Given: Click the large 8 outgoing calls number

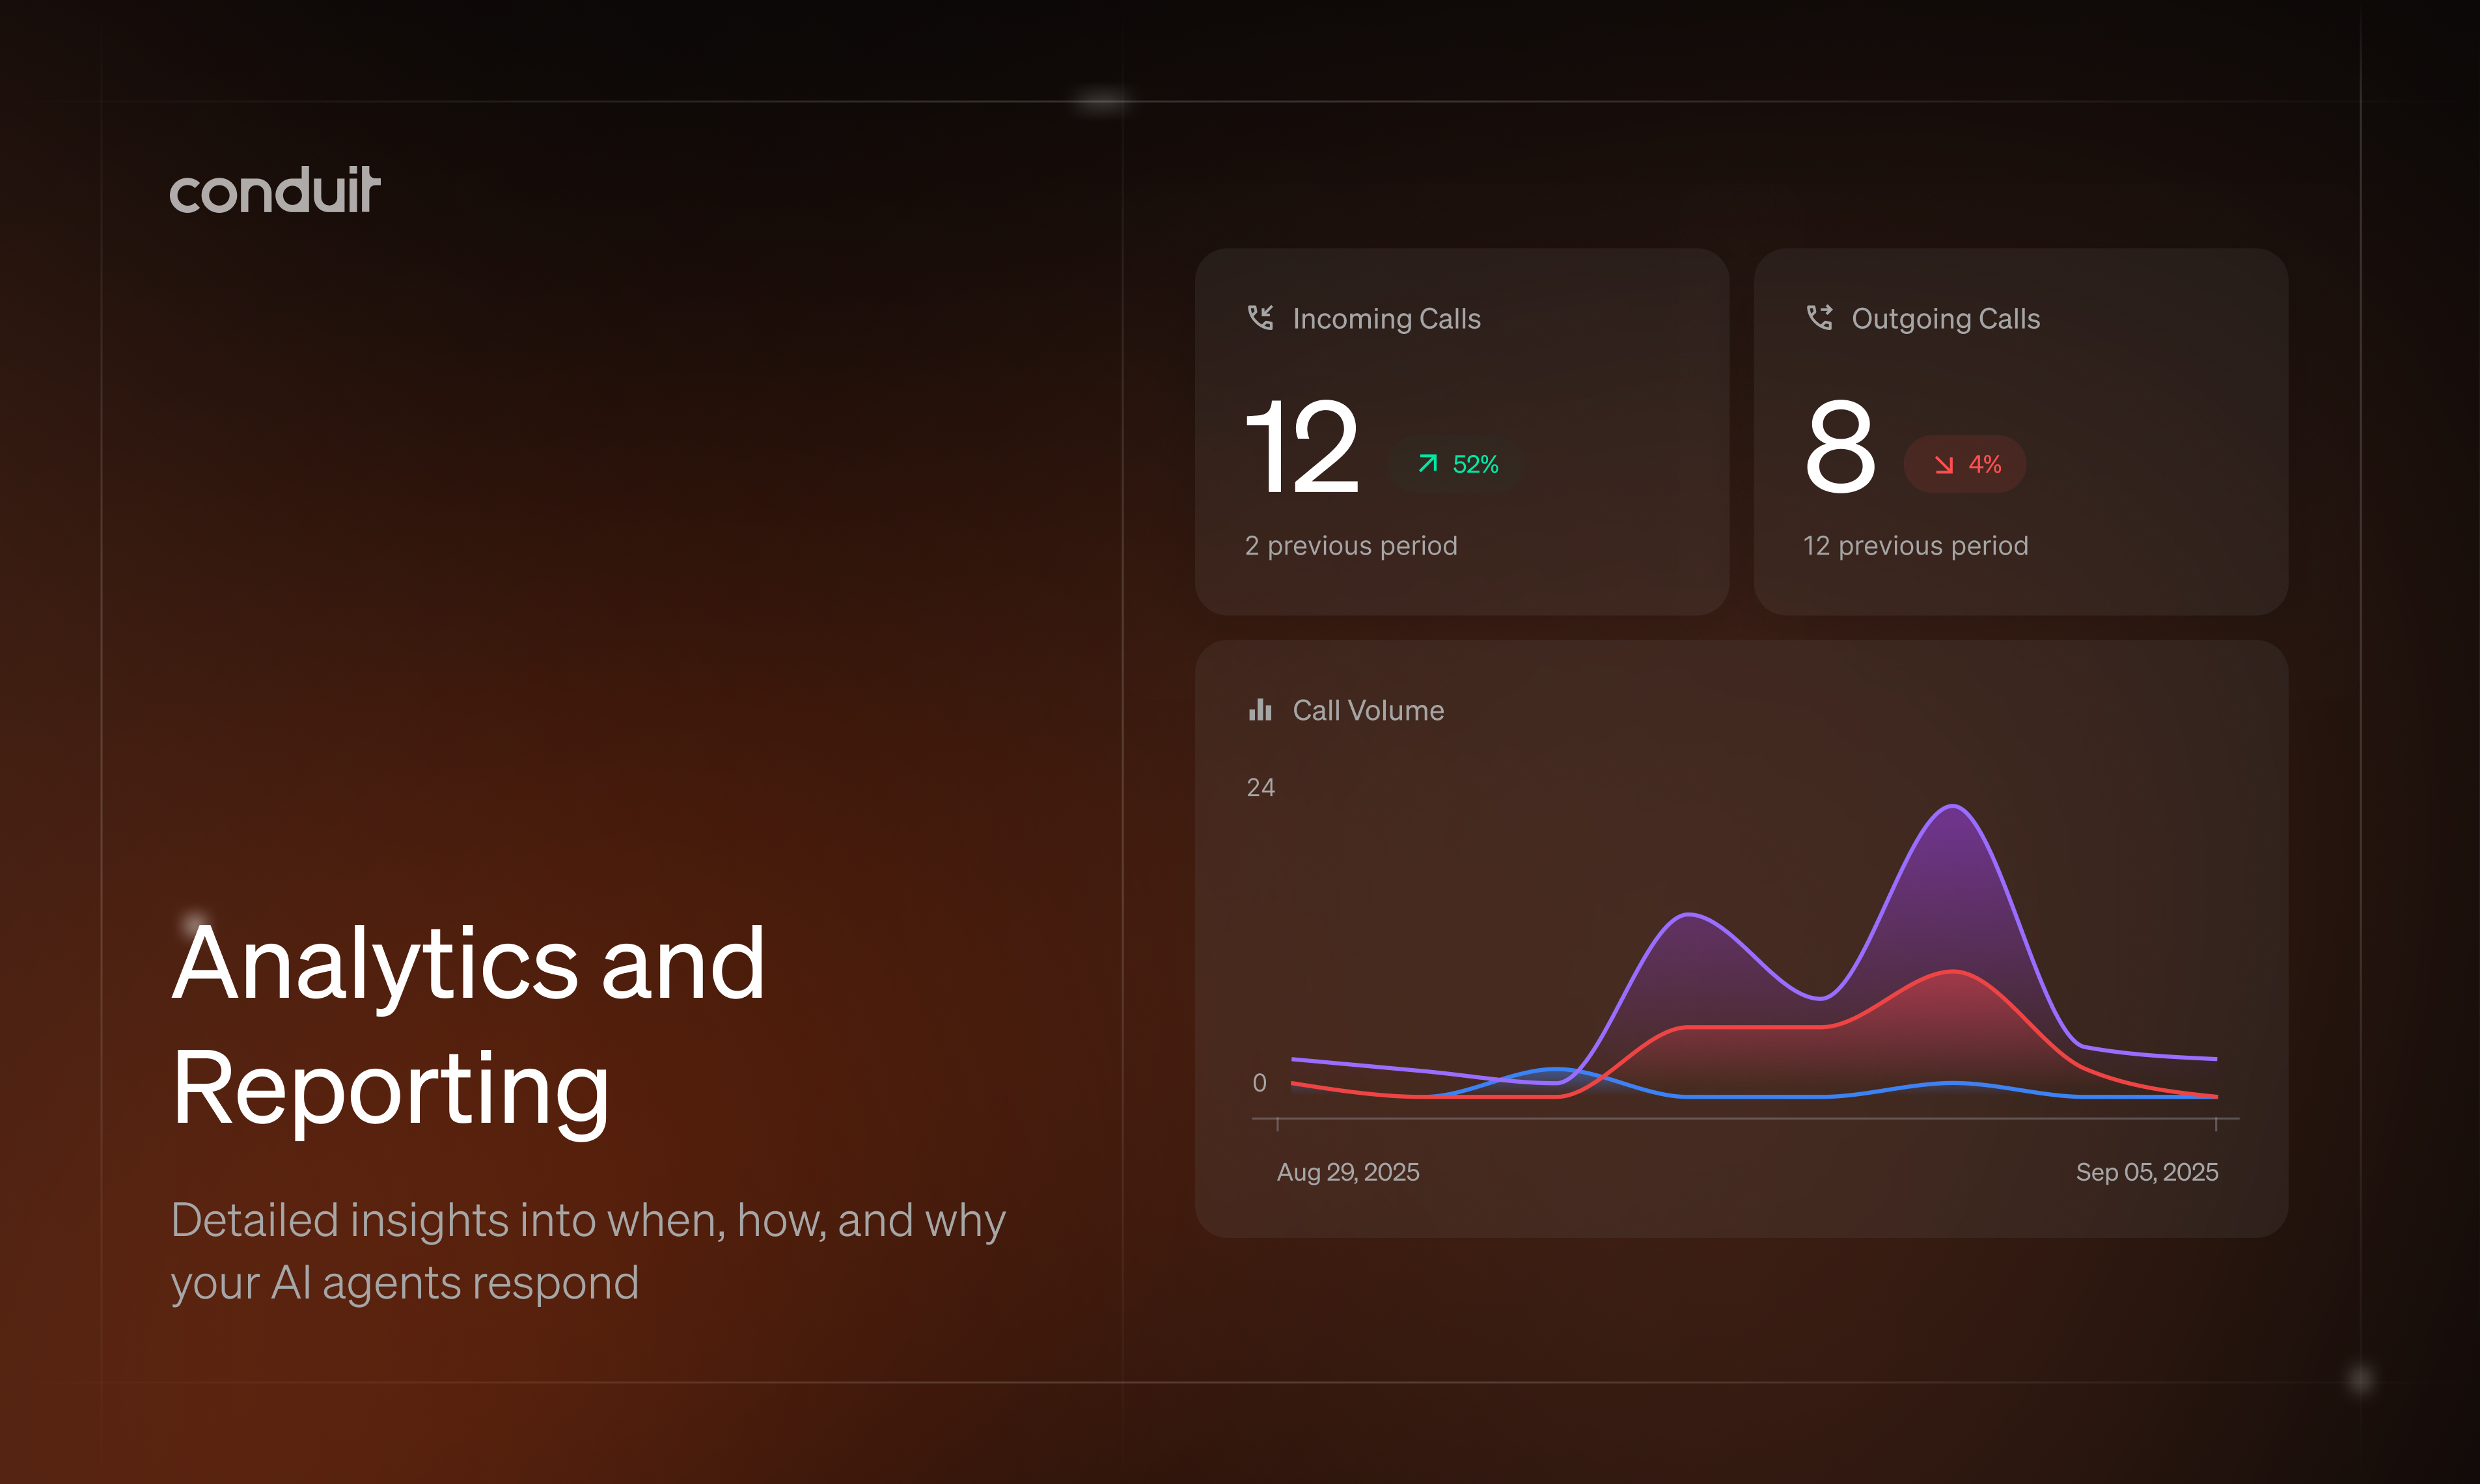Looking at the screenshot, I should tap(1840, 447).
